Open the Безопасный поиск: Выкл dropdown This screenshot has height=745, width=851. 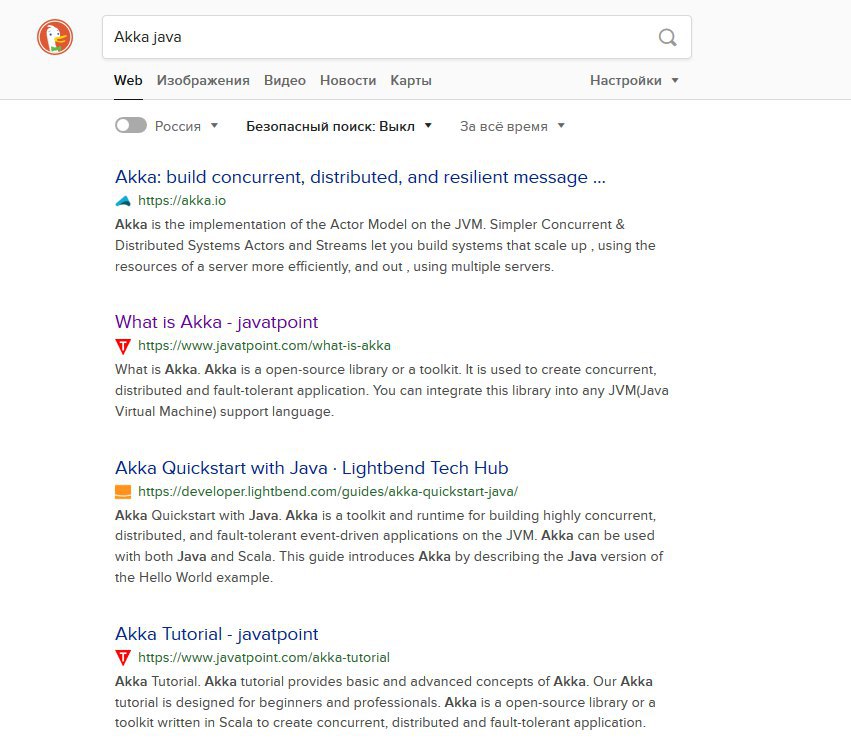click(339, 126)
